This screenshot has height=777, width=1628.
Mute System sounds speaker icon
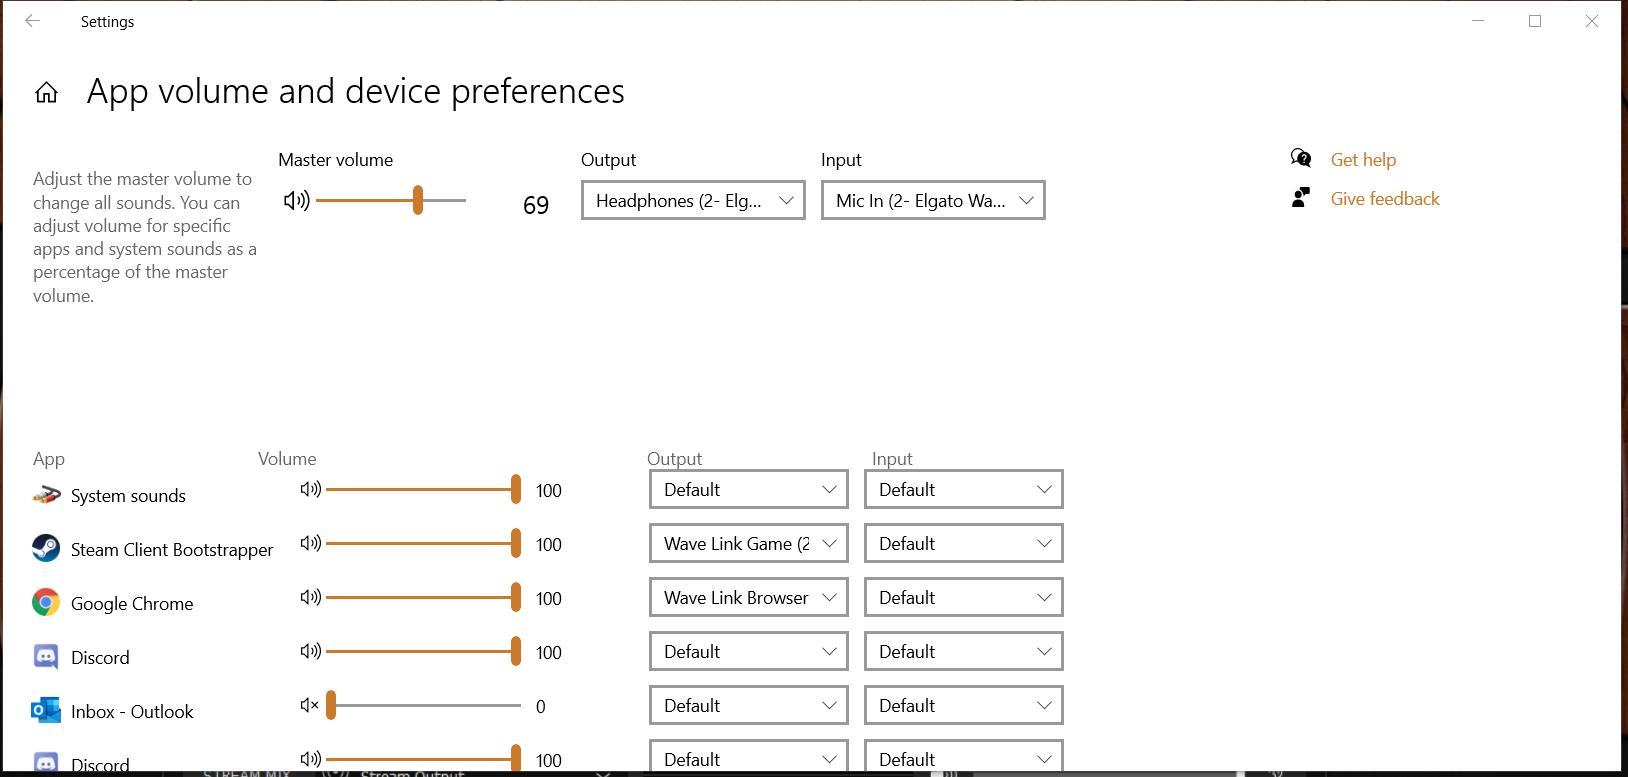tap(310, 489)
